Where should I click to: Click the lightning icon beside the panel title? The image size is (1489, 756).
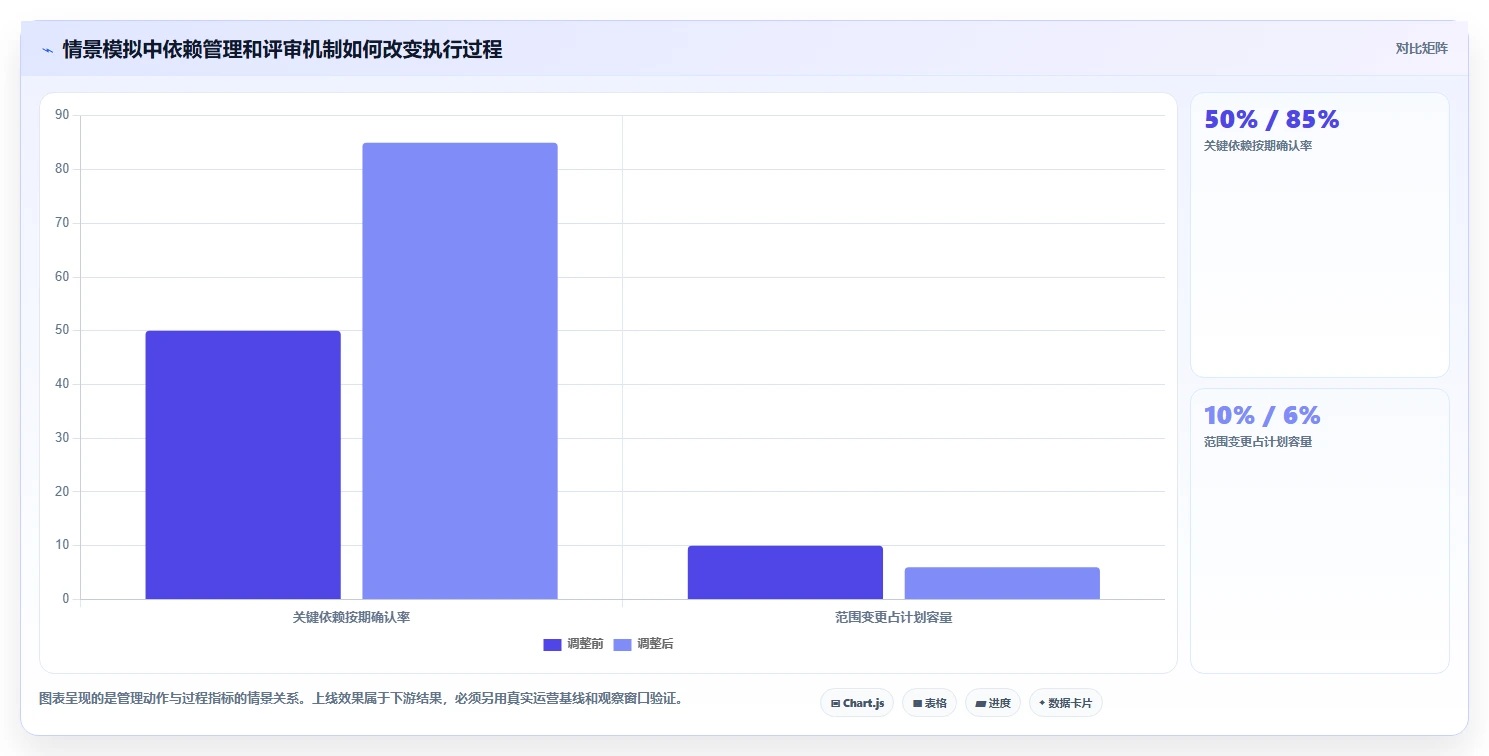[47, 50]
